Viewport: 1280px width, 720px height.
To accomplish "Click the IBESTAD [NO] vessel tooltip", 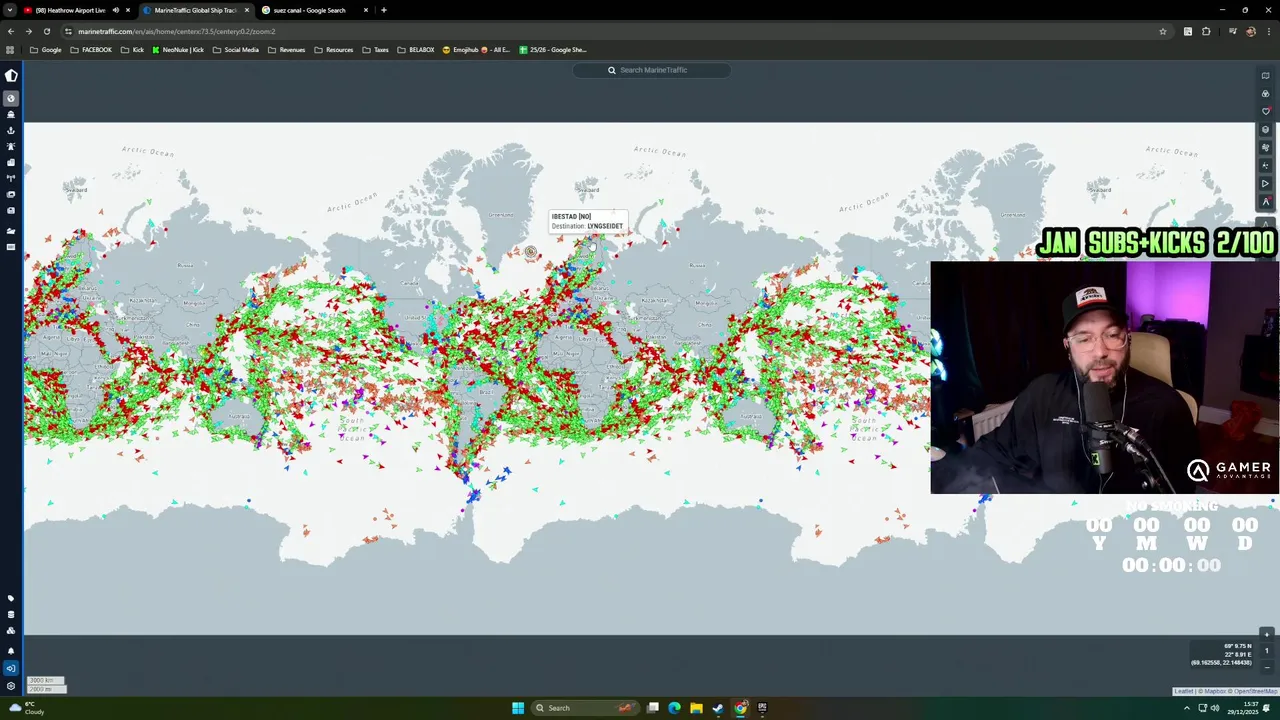I will click(588, 221).
